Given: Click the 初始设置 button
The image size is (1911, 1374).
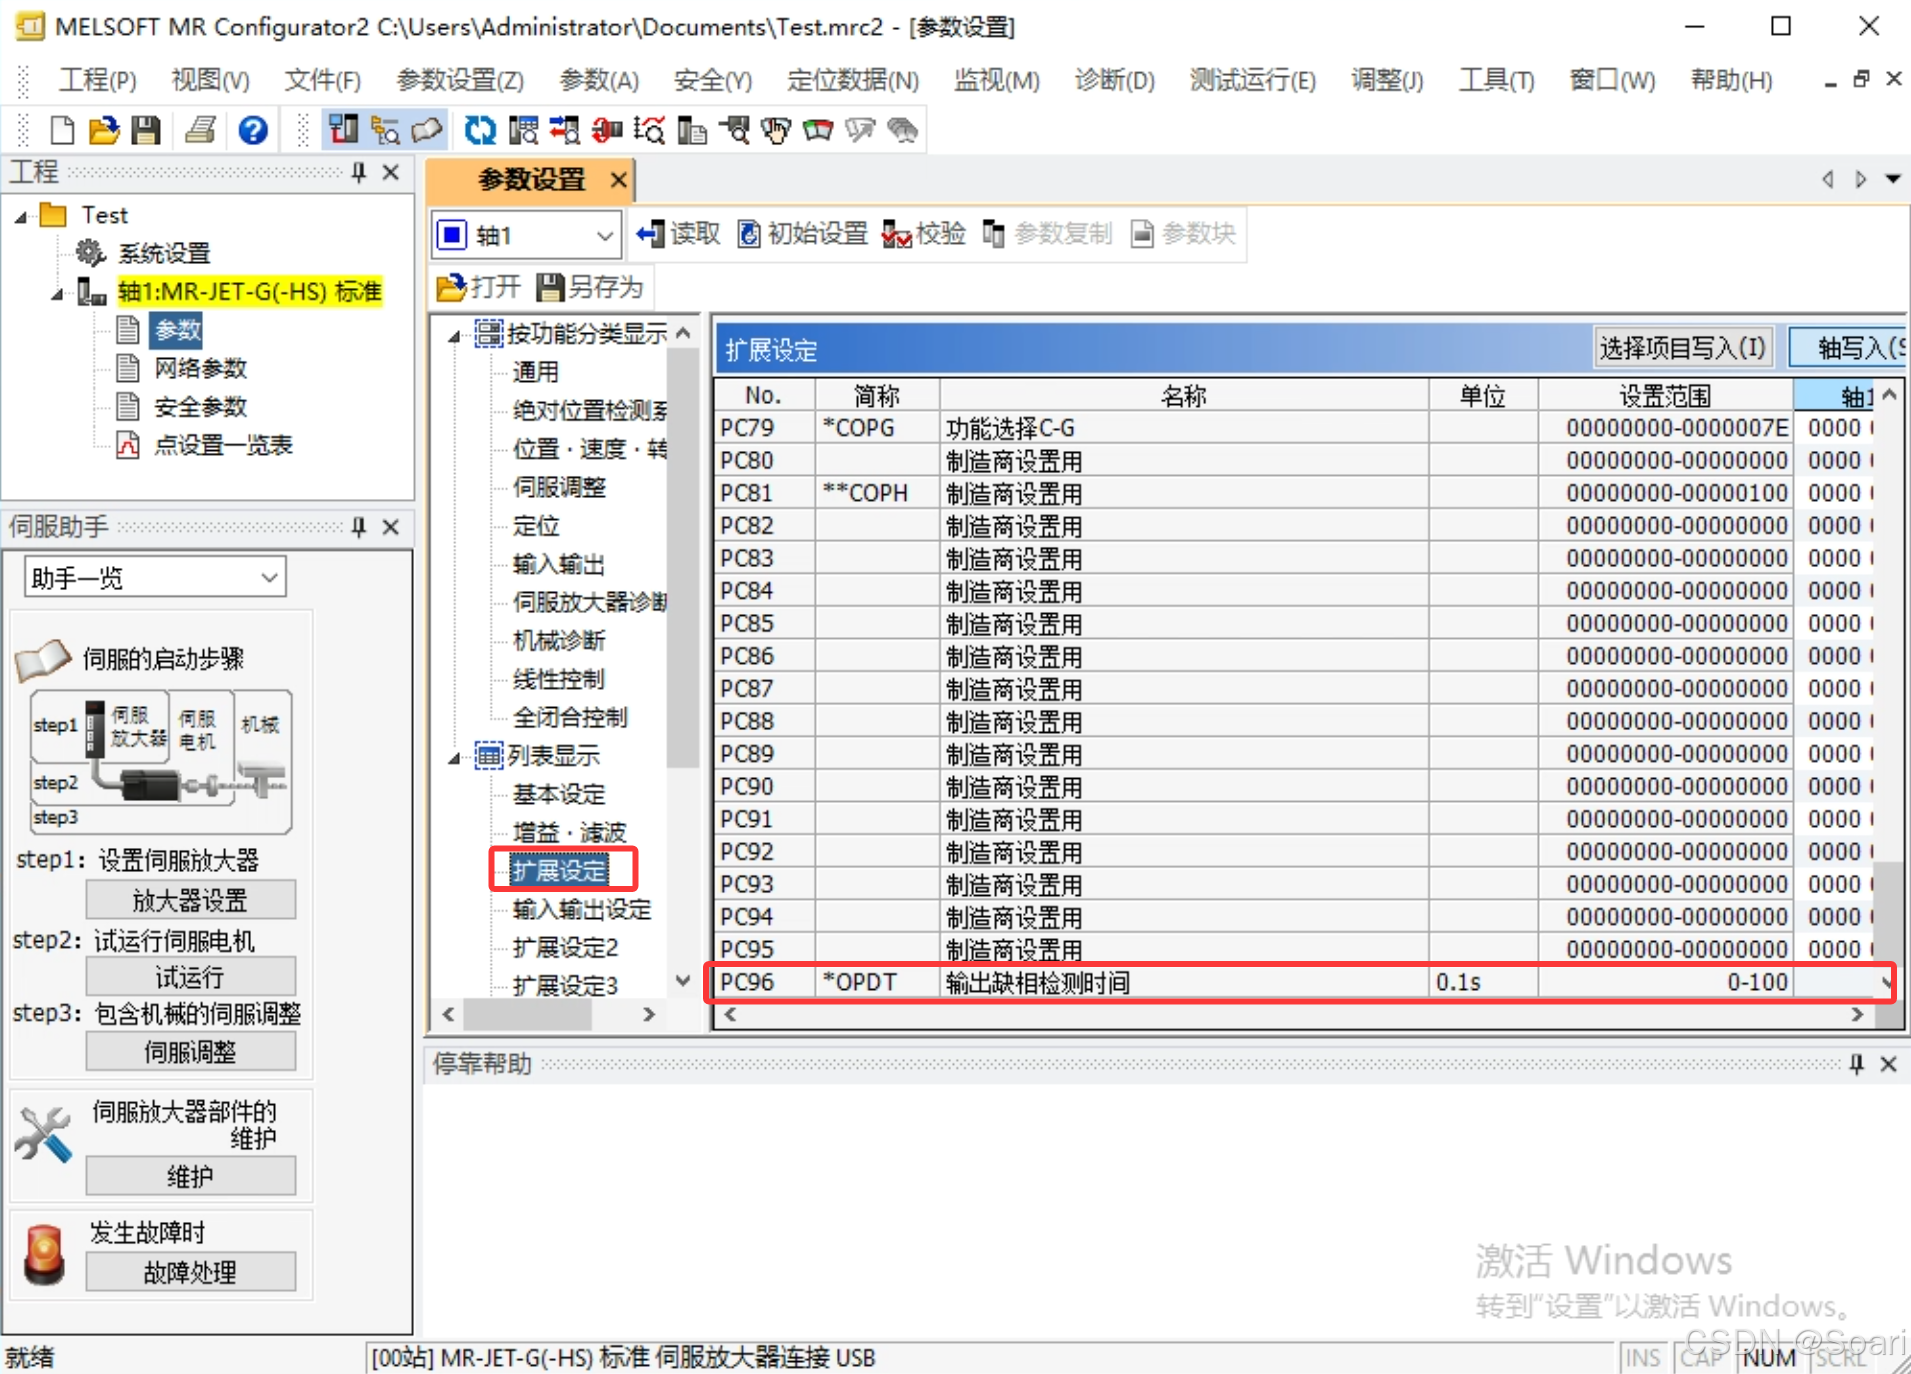Looking at the screenshot, I should point(803,234).
